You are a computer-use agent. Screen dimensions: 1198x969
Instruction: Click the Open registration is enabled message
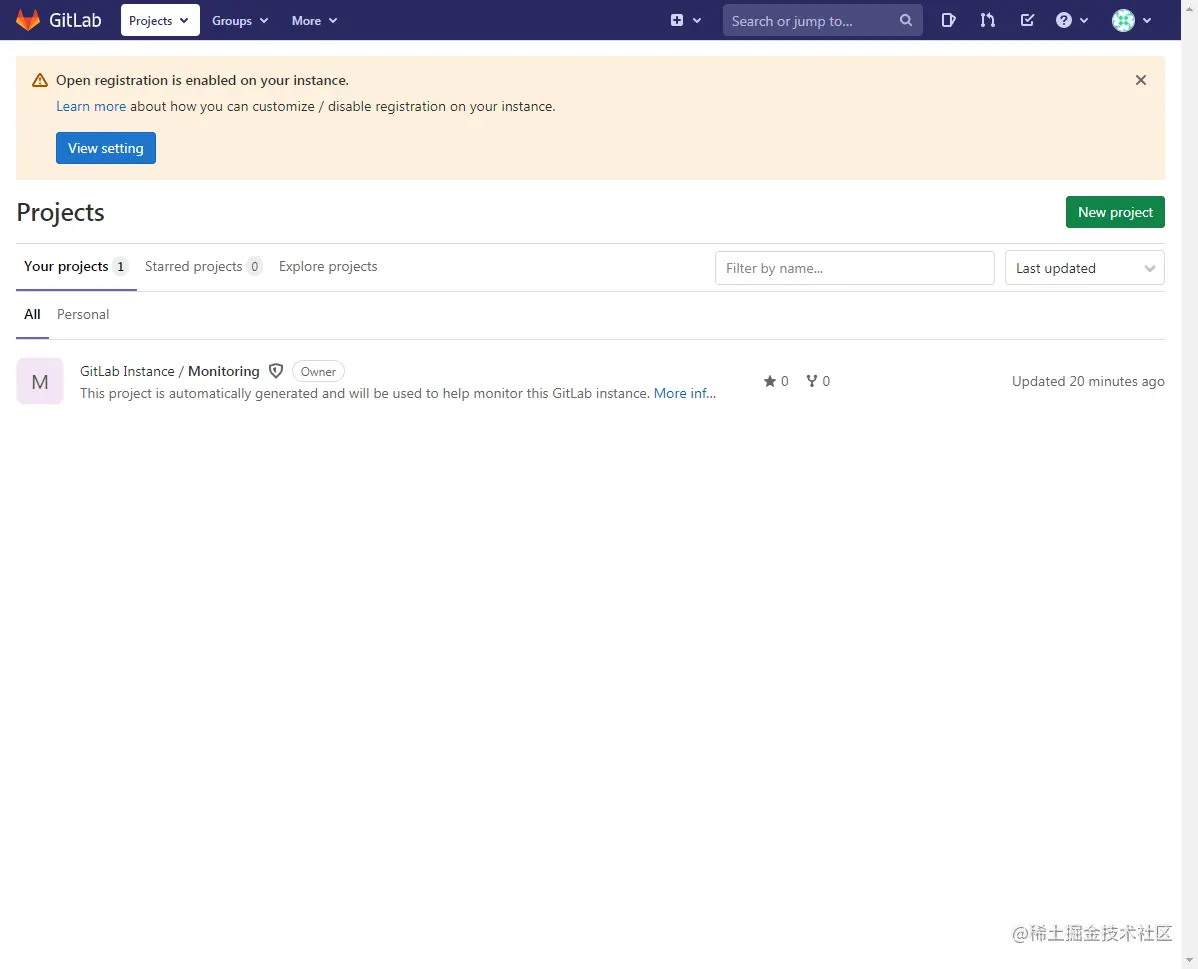point(202,80)
